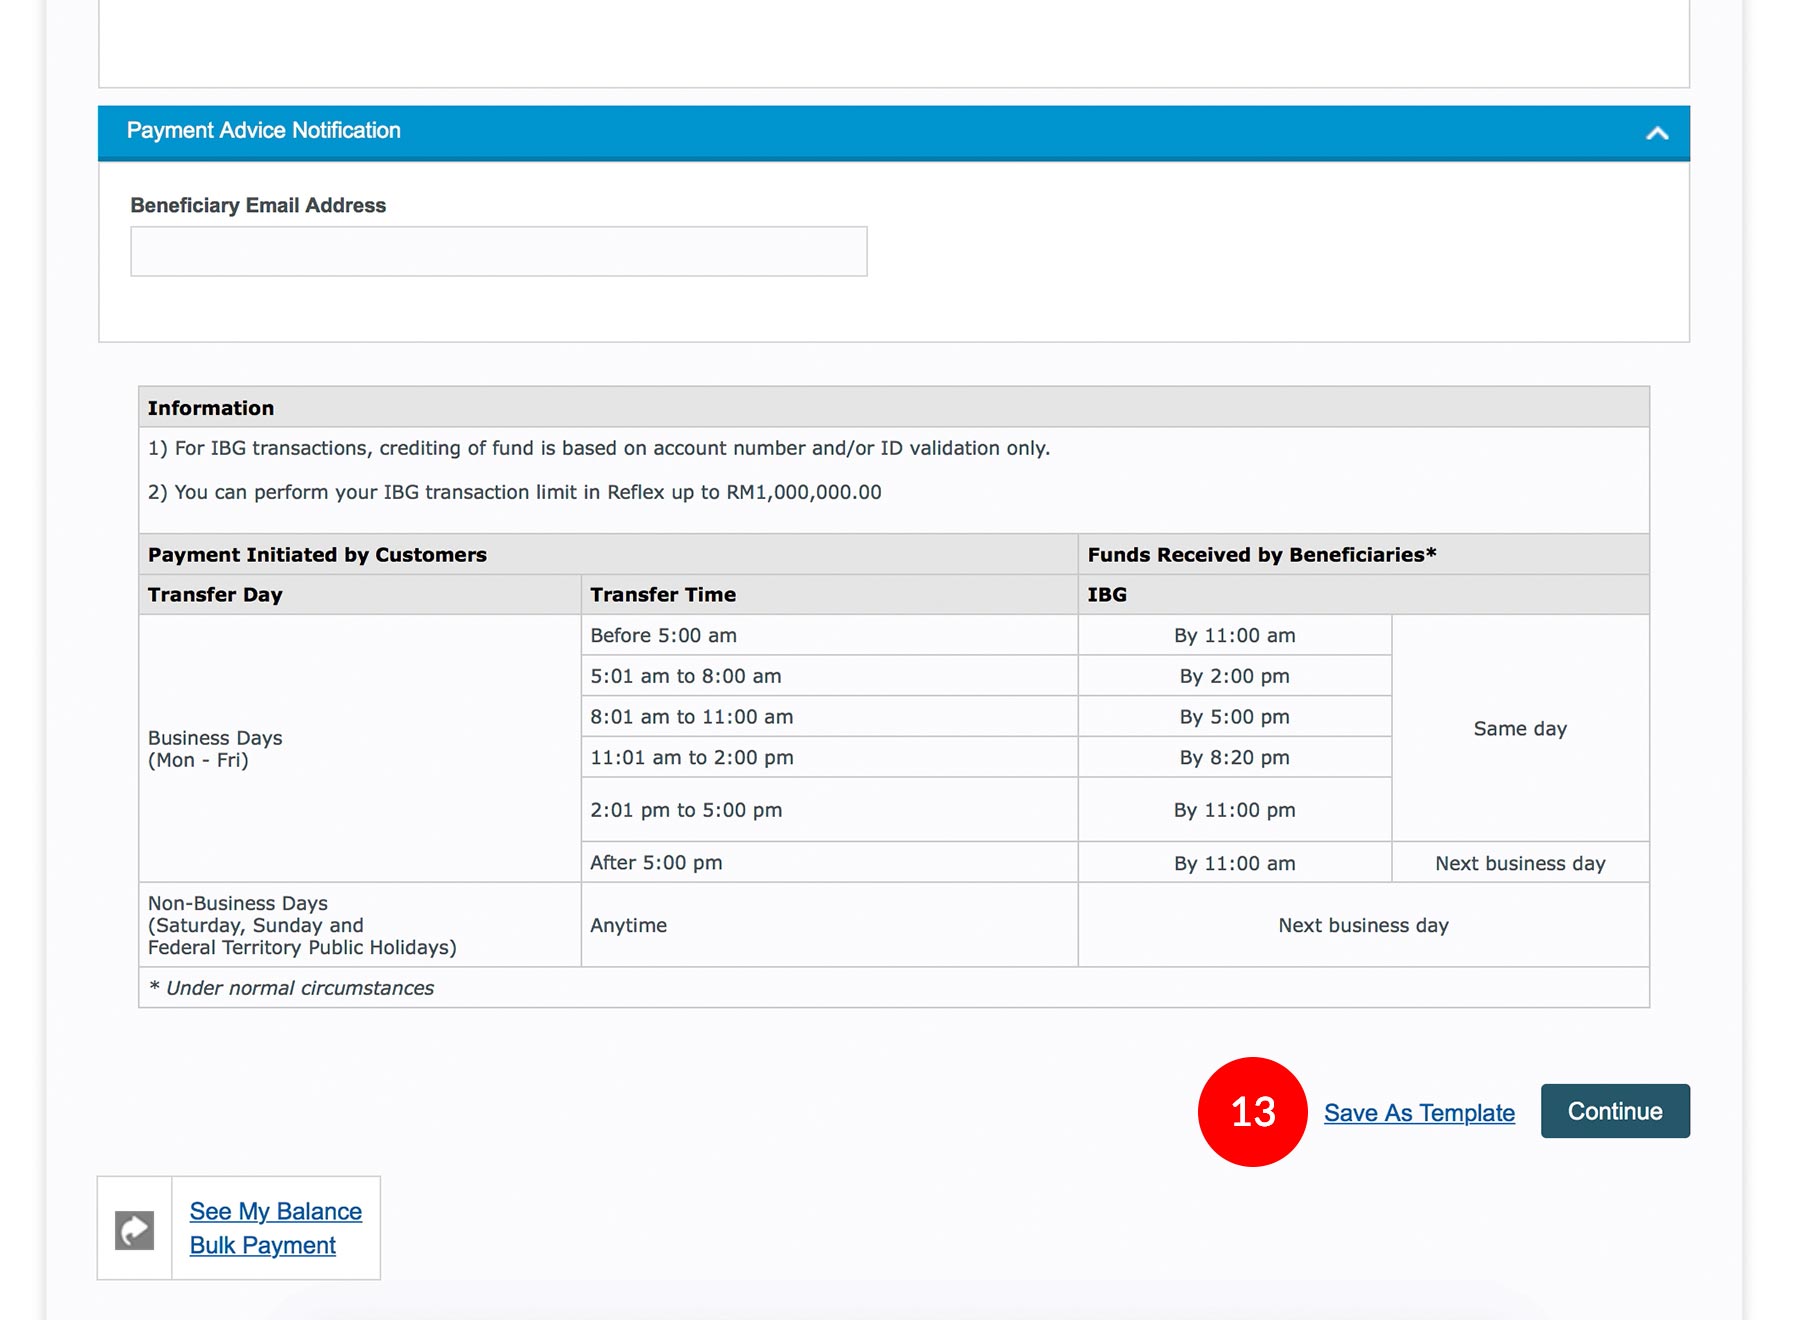Open the Save As Template link
1800x1320 pixels.
(1418, 1112)
